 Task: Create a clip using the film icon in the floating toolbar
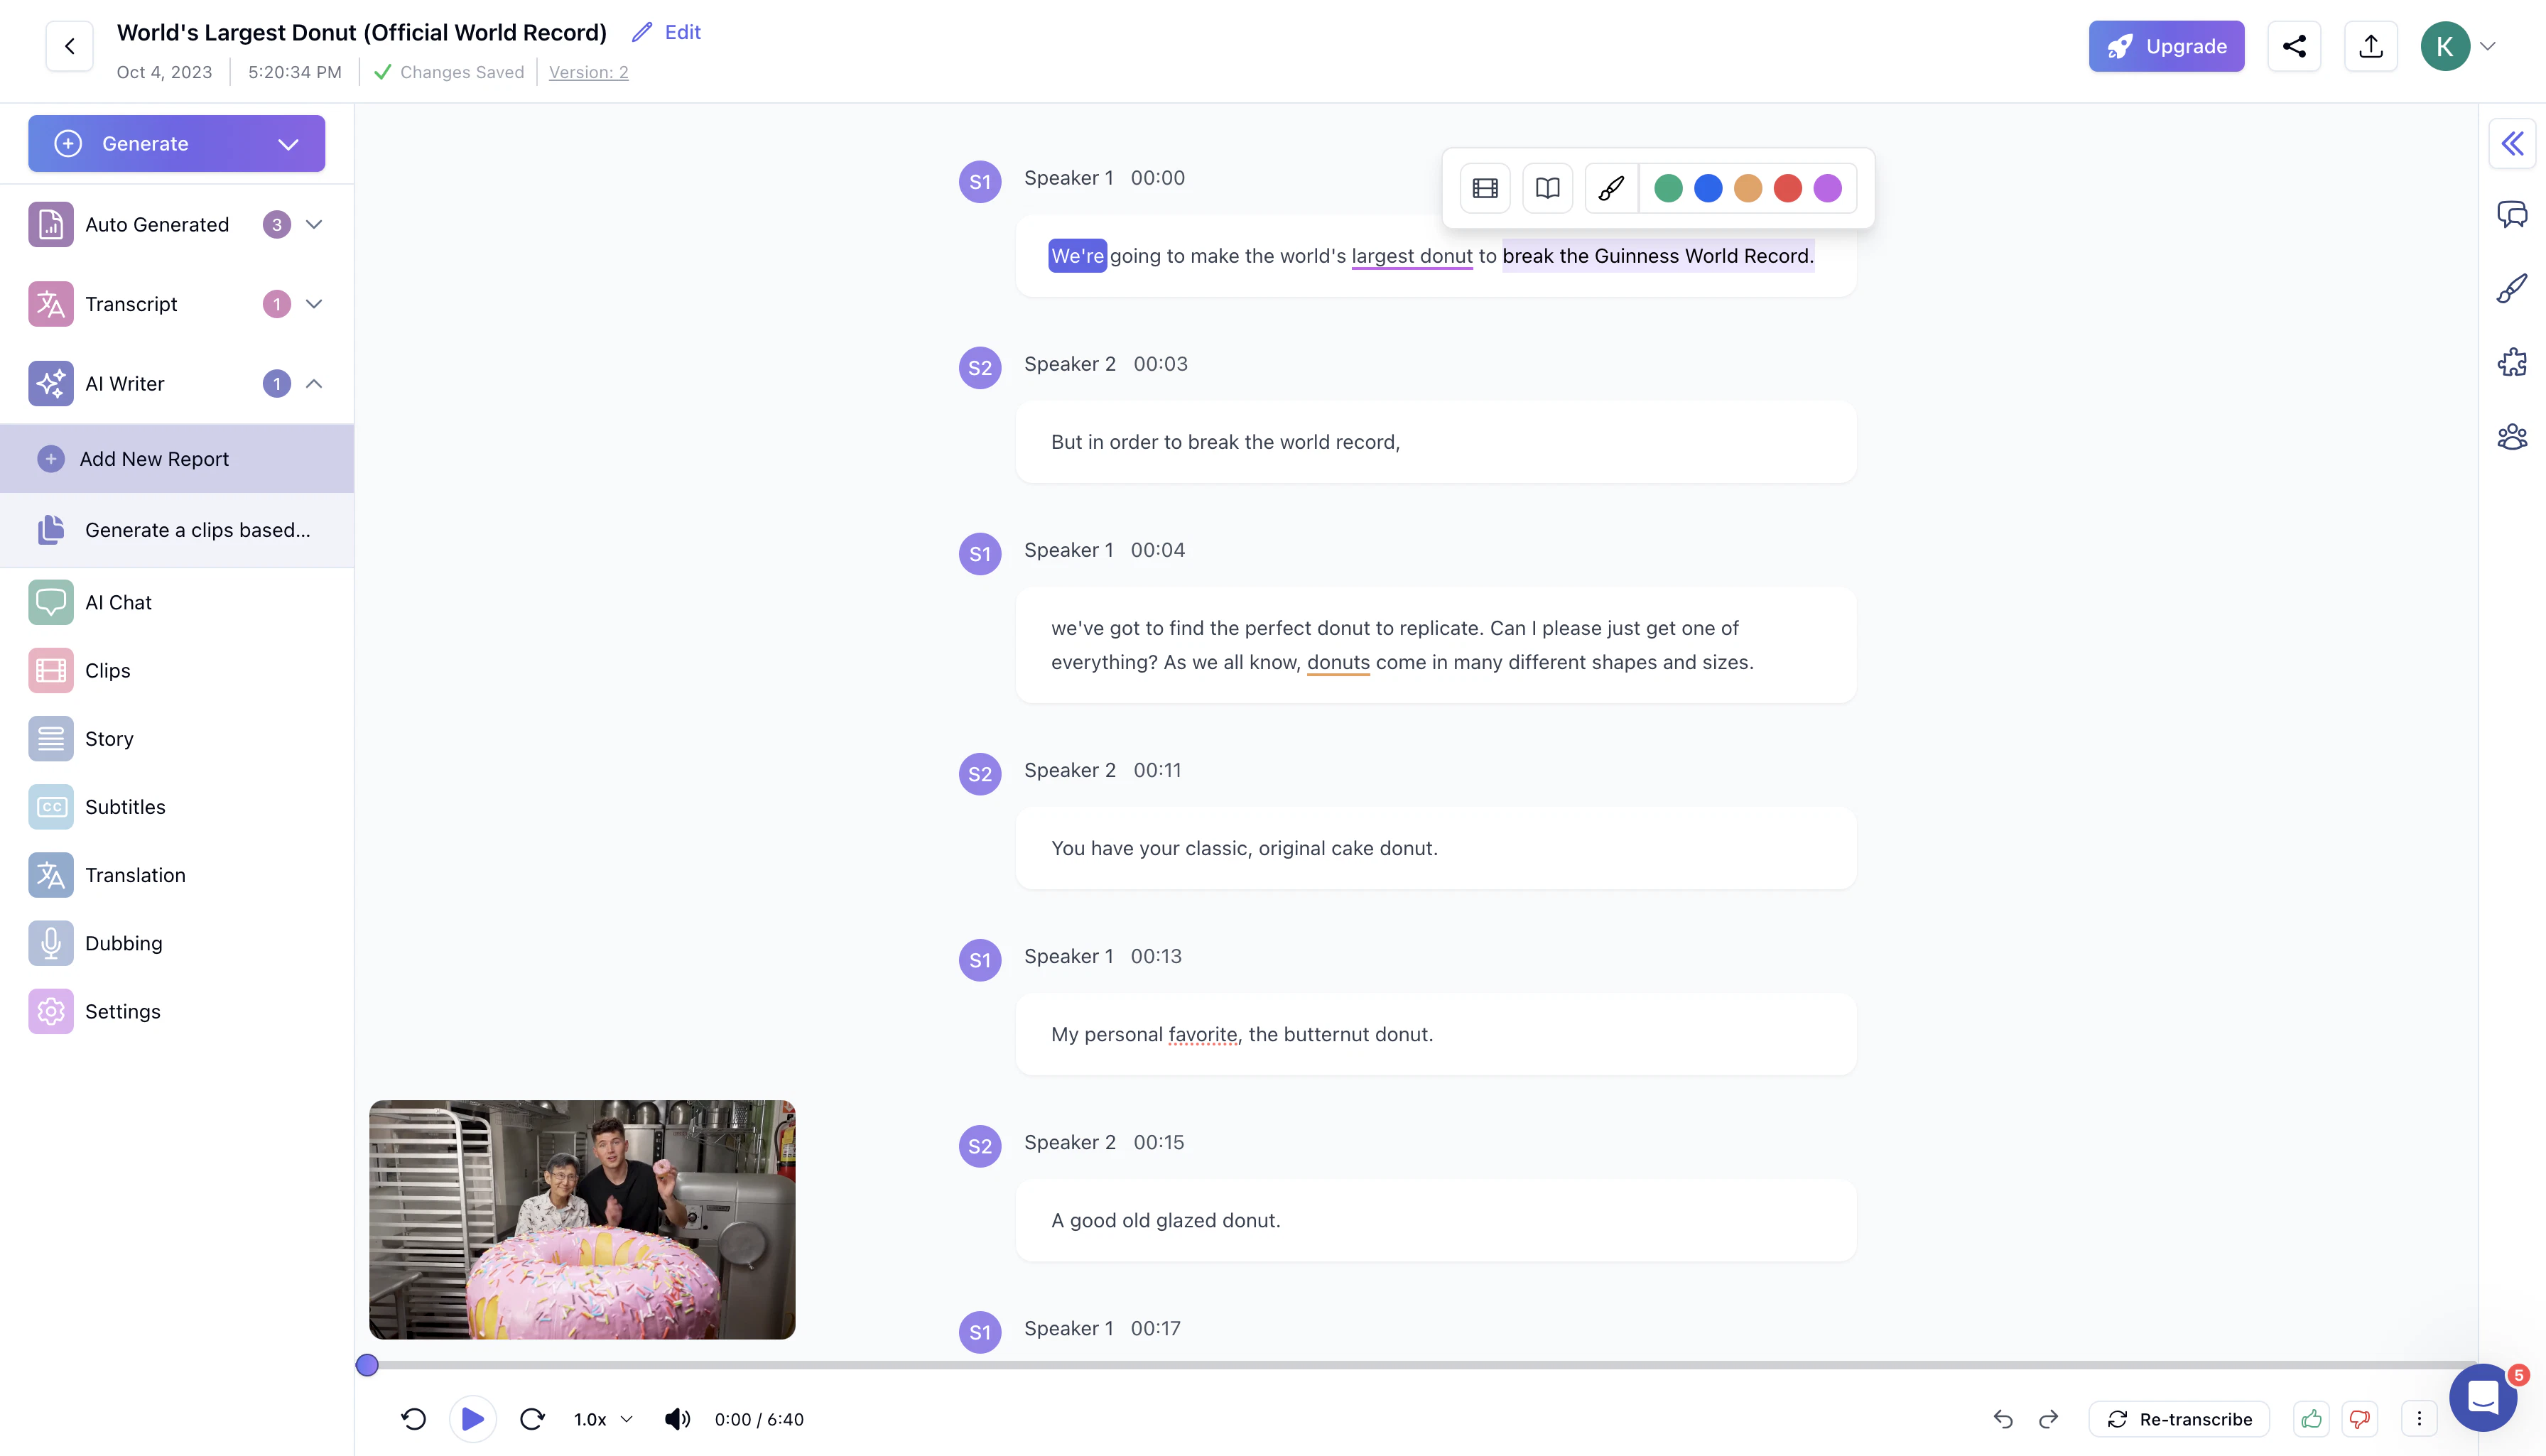(x=1485, y=187)
